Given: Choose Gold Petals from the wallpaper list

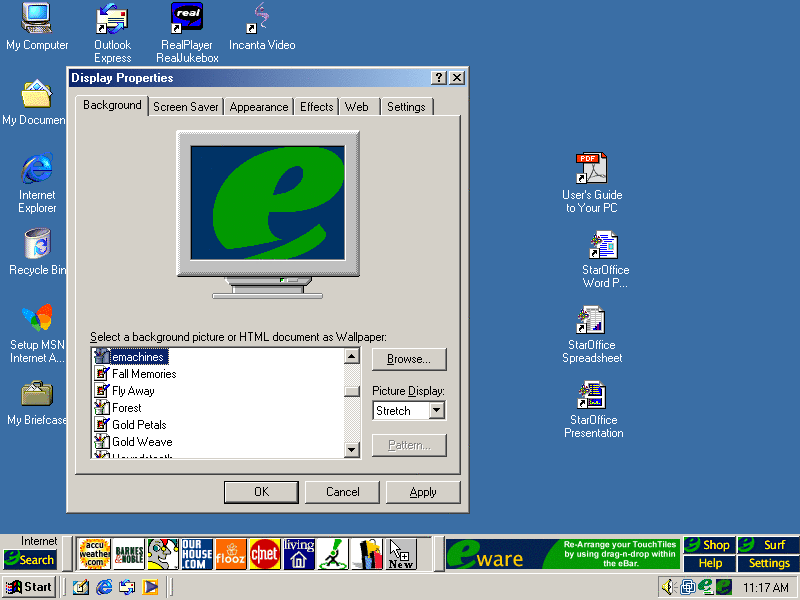Looking at the screenshot, I should (139, 425).
